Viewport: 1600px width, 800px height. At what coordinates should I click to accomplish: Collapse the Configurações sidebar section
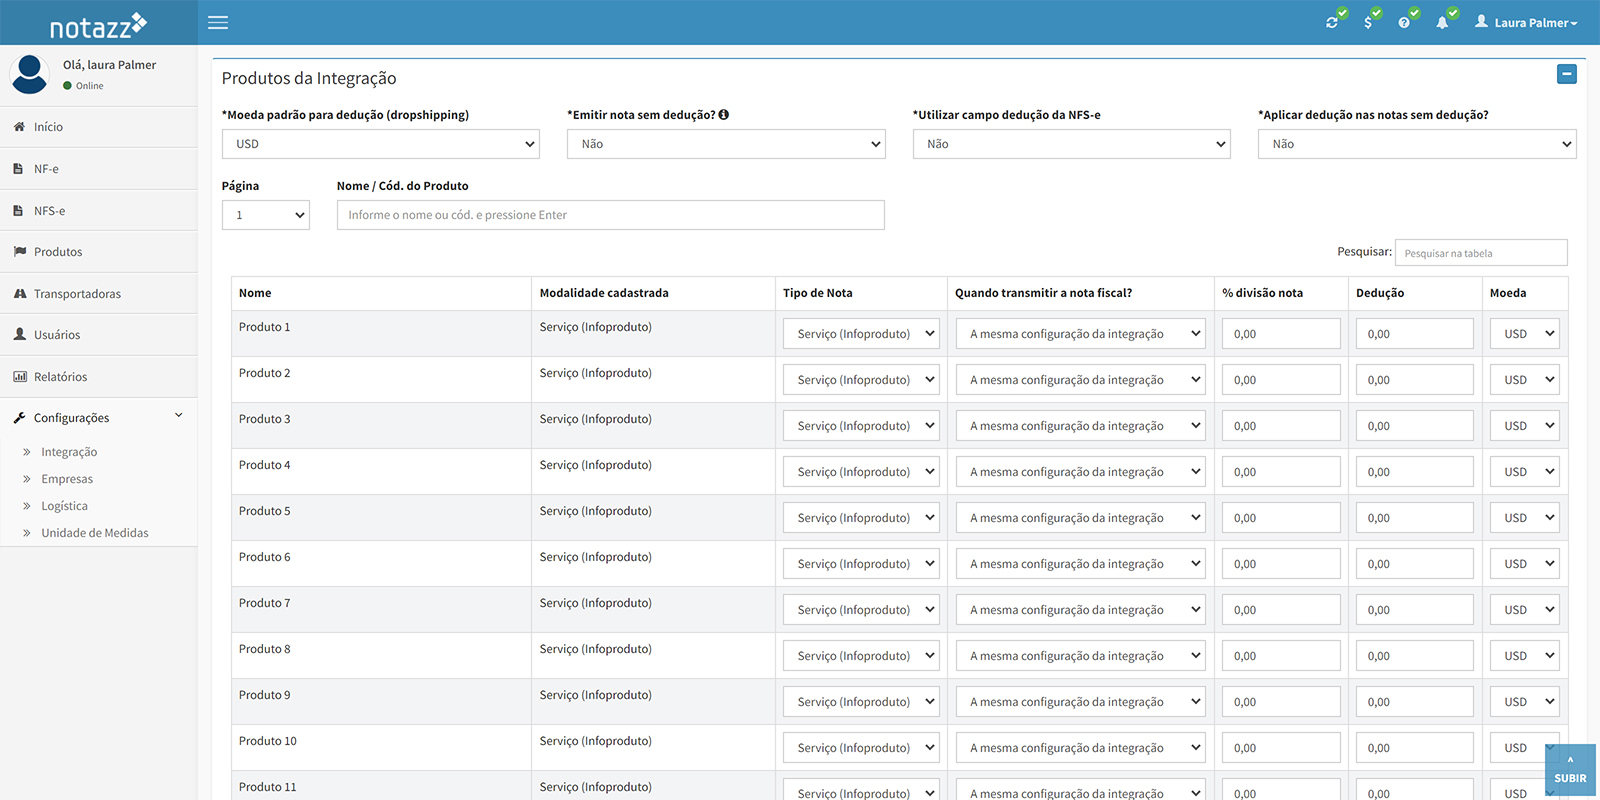coord(98,418)
